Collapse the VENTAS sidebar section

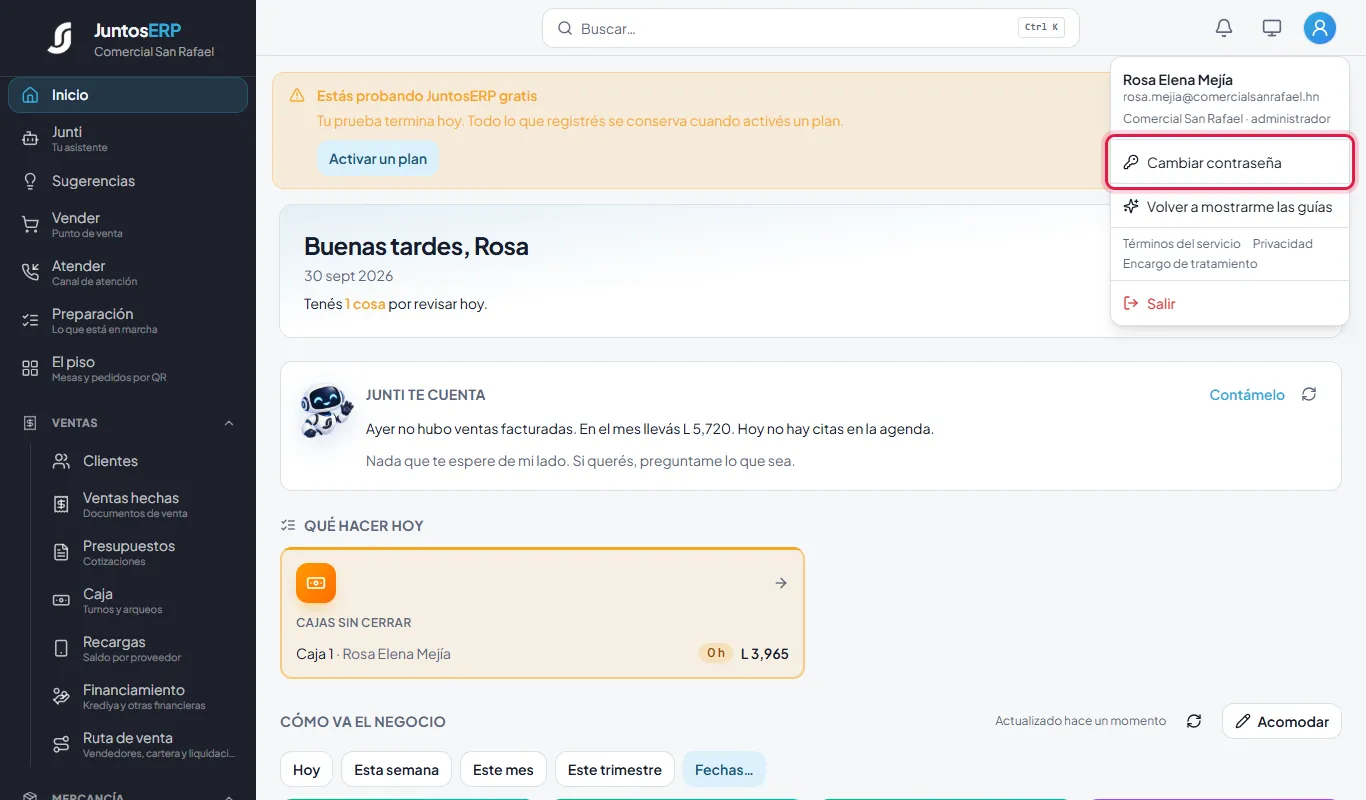click(229, 423)
